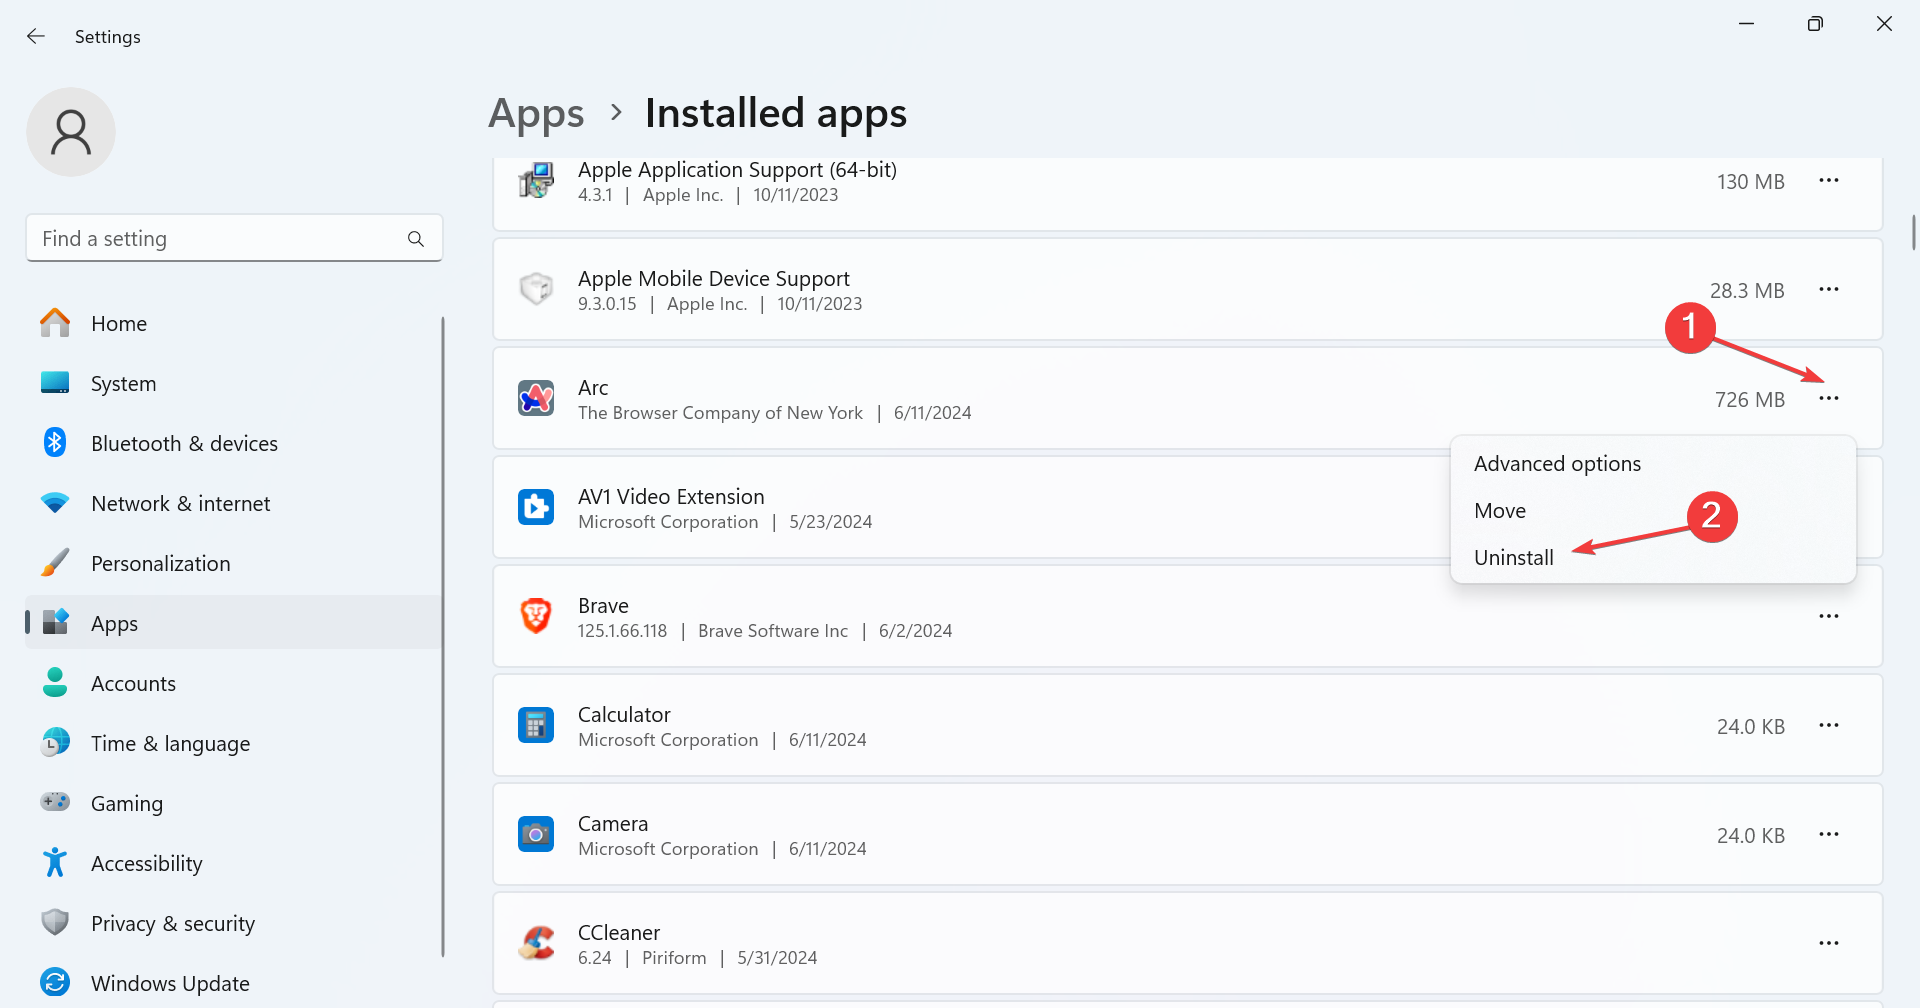Choose Advanced options from the menu
Viewport: 1920px width, 1008px height.
pyautogui.click(x=1653, y=464)
